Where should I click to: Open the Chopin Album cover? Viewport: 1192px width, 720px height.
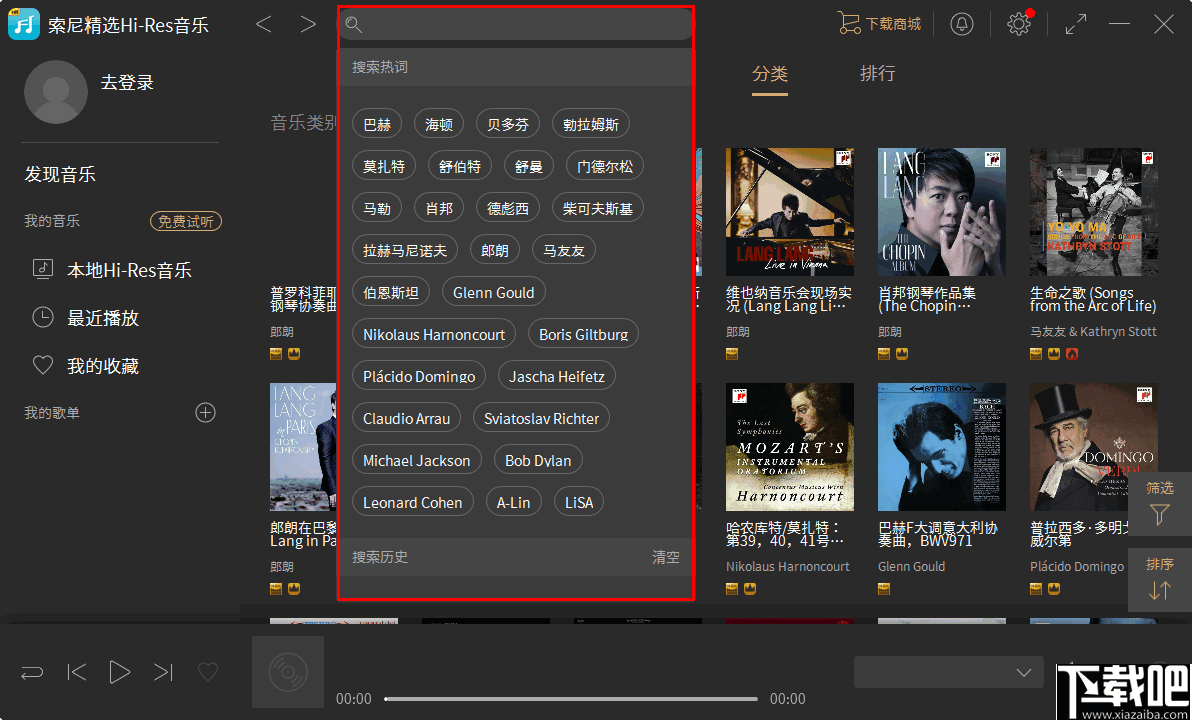click(x=942, y=212)
